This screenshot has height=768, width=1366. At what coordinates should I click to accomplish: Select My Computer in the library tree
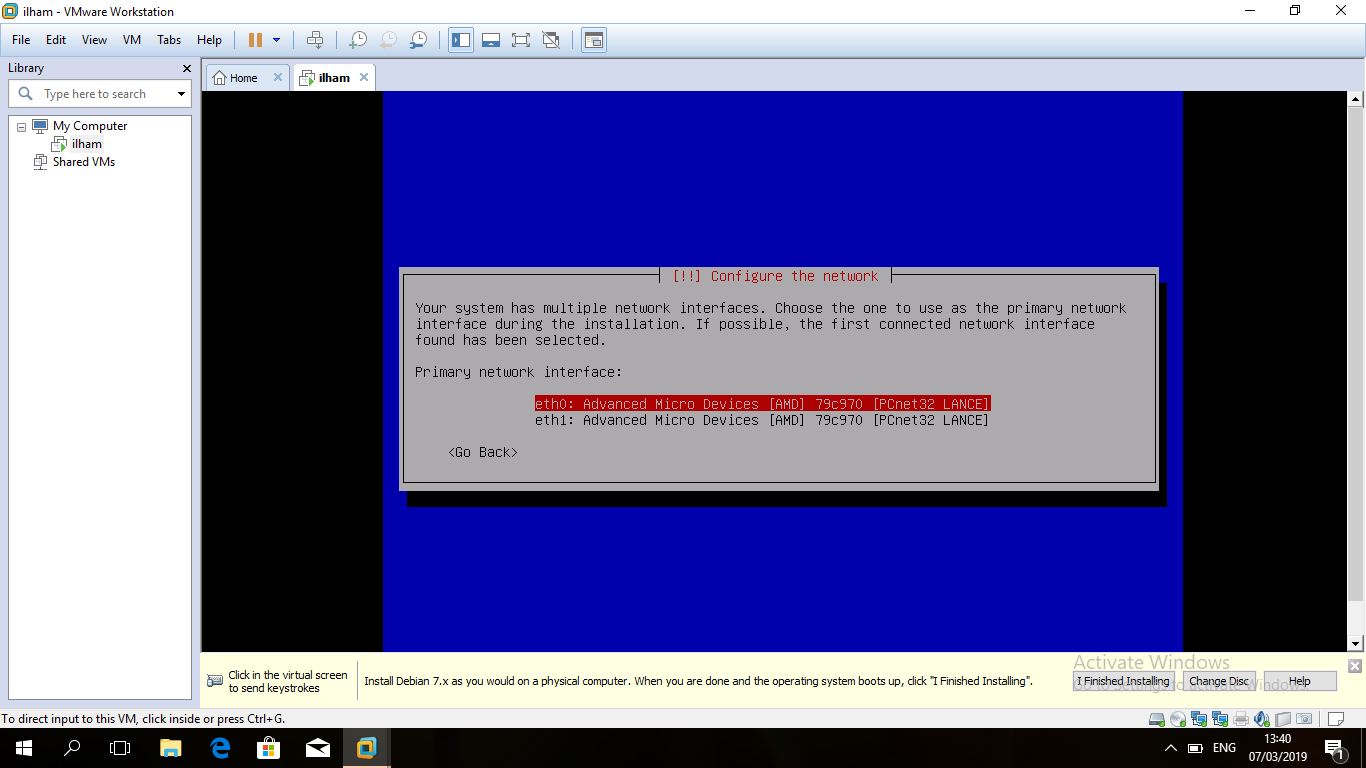(x=90, y=126)
